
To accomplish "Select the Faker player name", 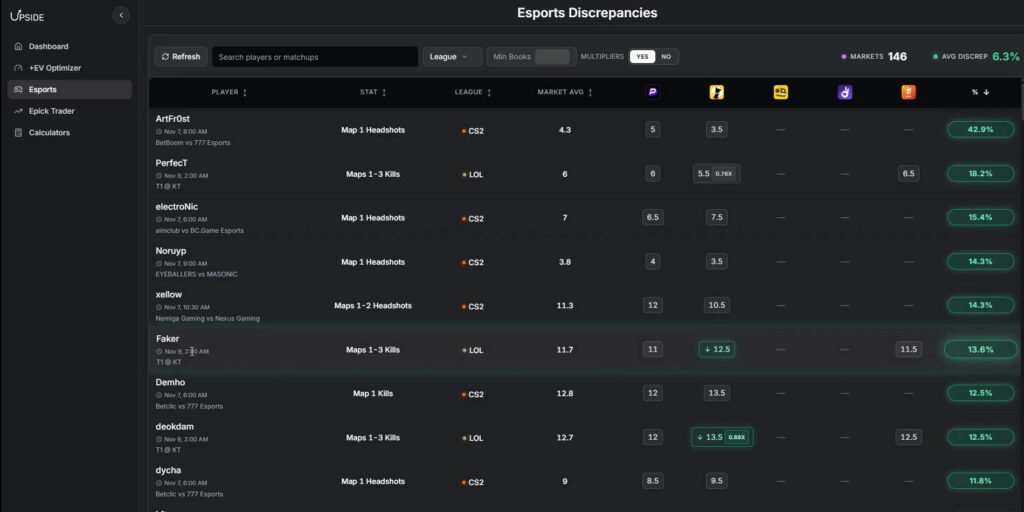I will click(167, 338).
